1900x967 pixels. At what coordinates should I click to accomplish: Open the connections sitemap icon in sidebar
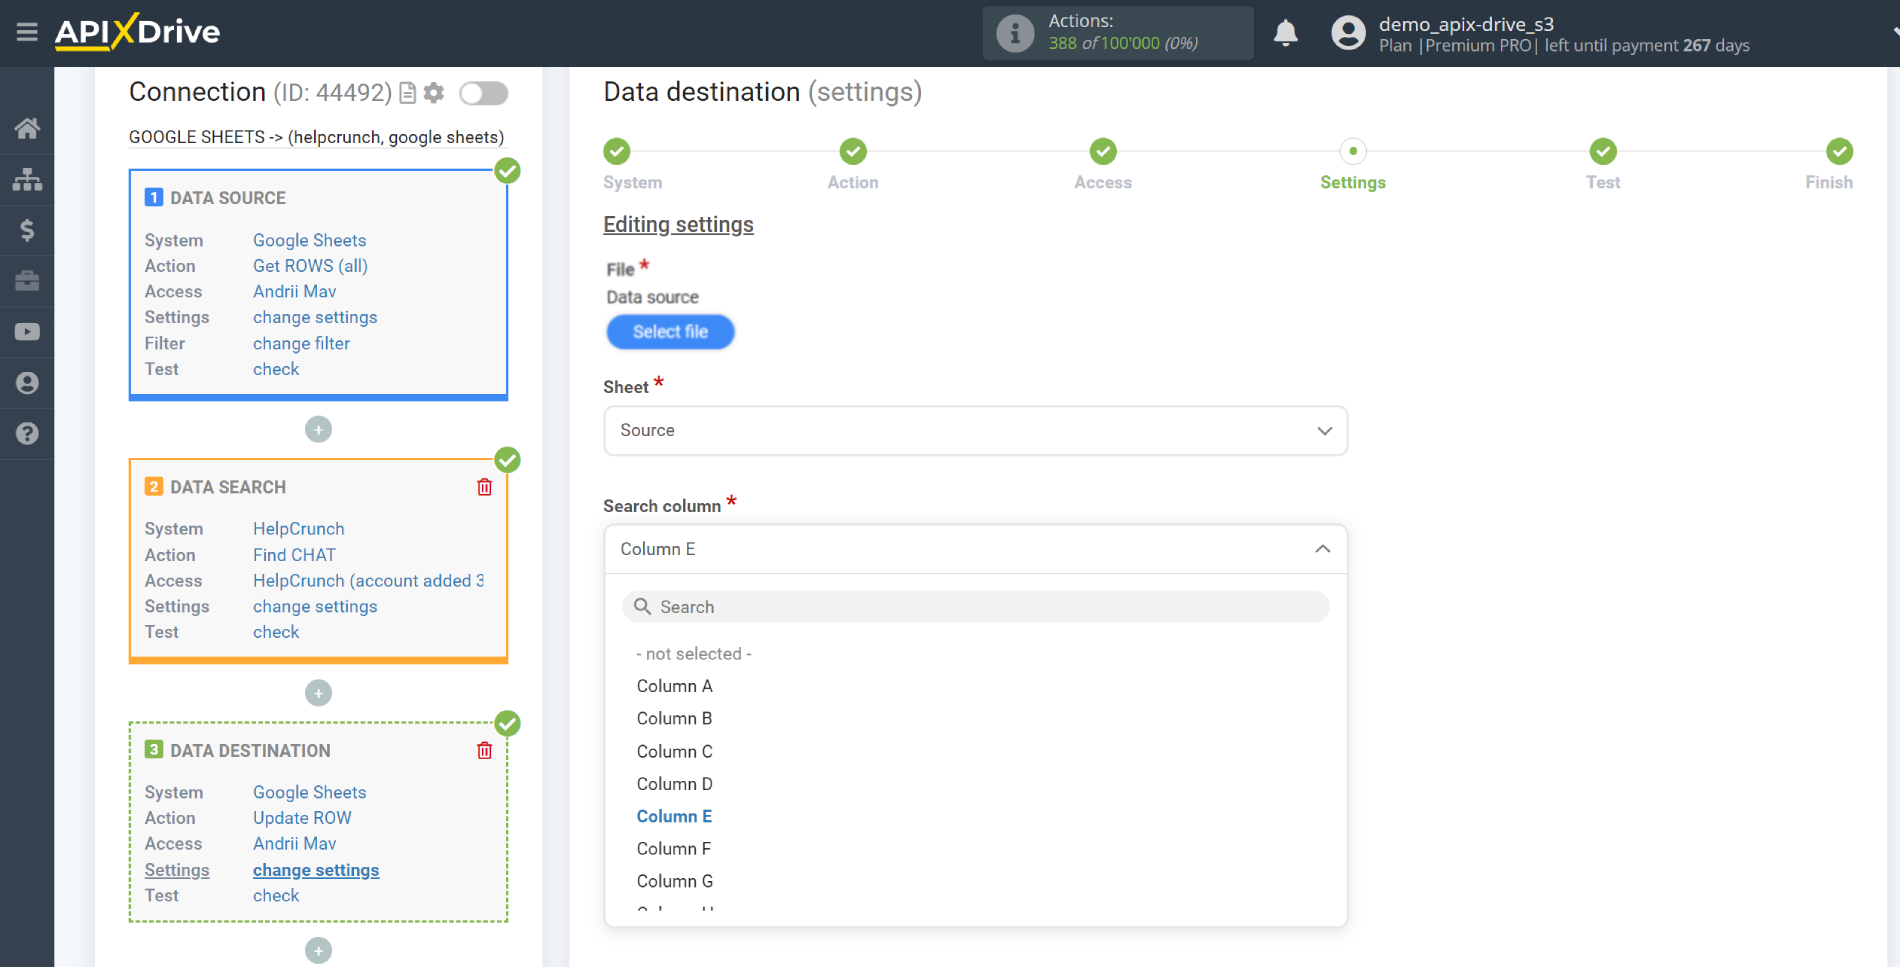click(27, 179)
